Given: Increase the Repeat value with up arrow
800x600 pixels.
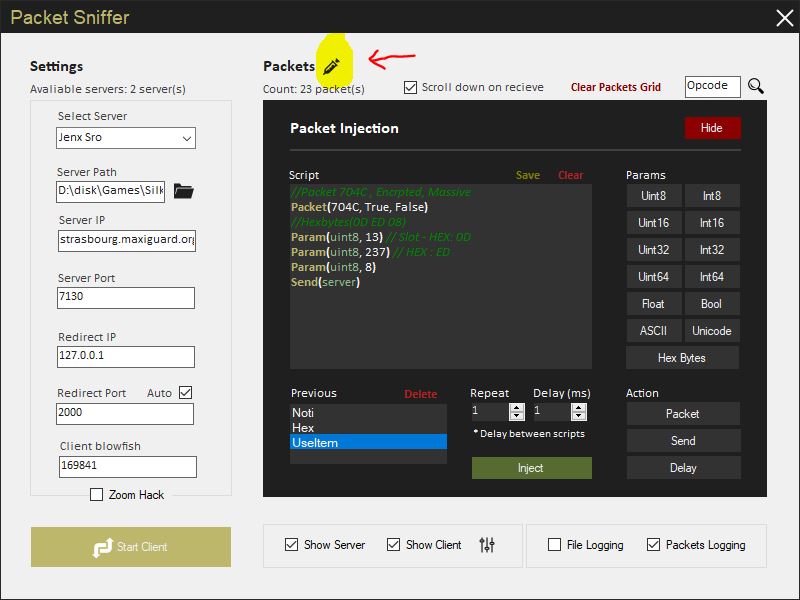Looking at the screenshot, I should coord(516,407).
